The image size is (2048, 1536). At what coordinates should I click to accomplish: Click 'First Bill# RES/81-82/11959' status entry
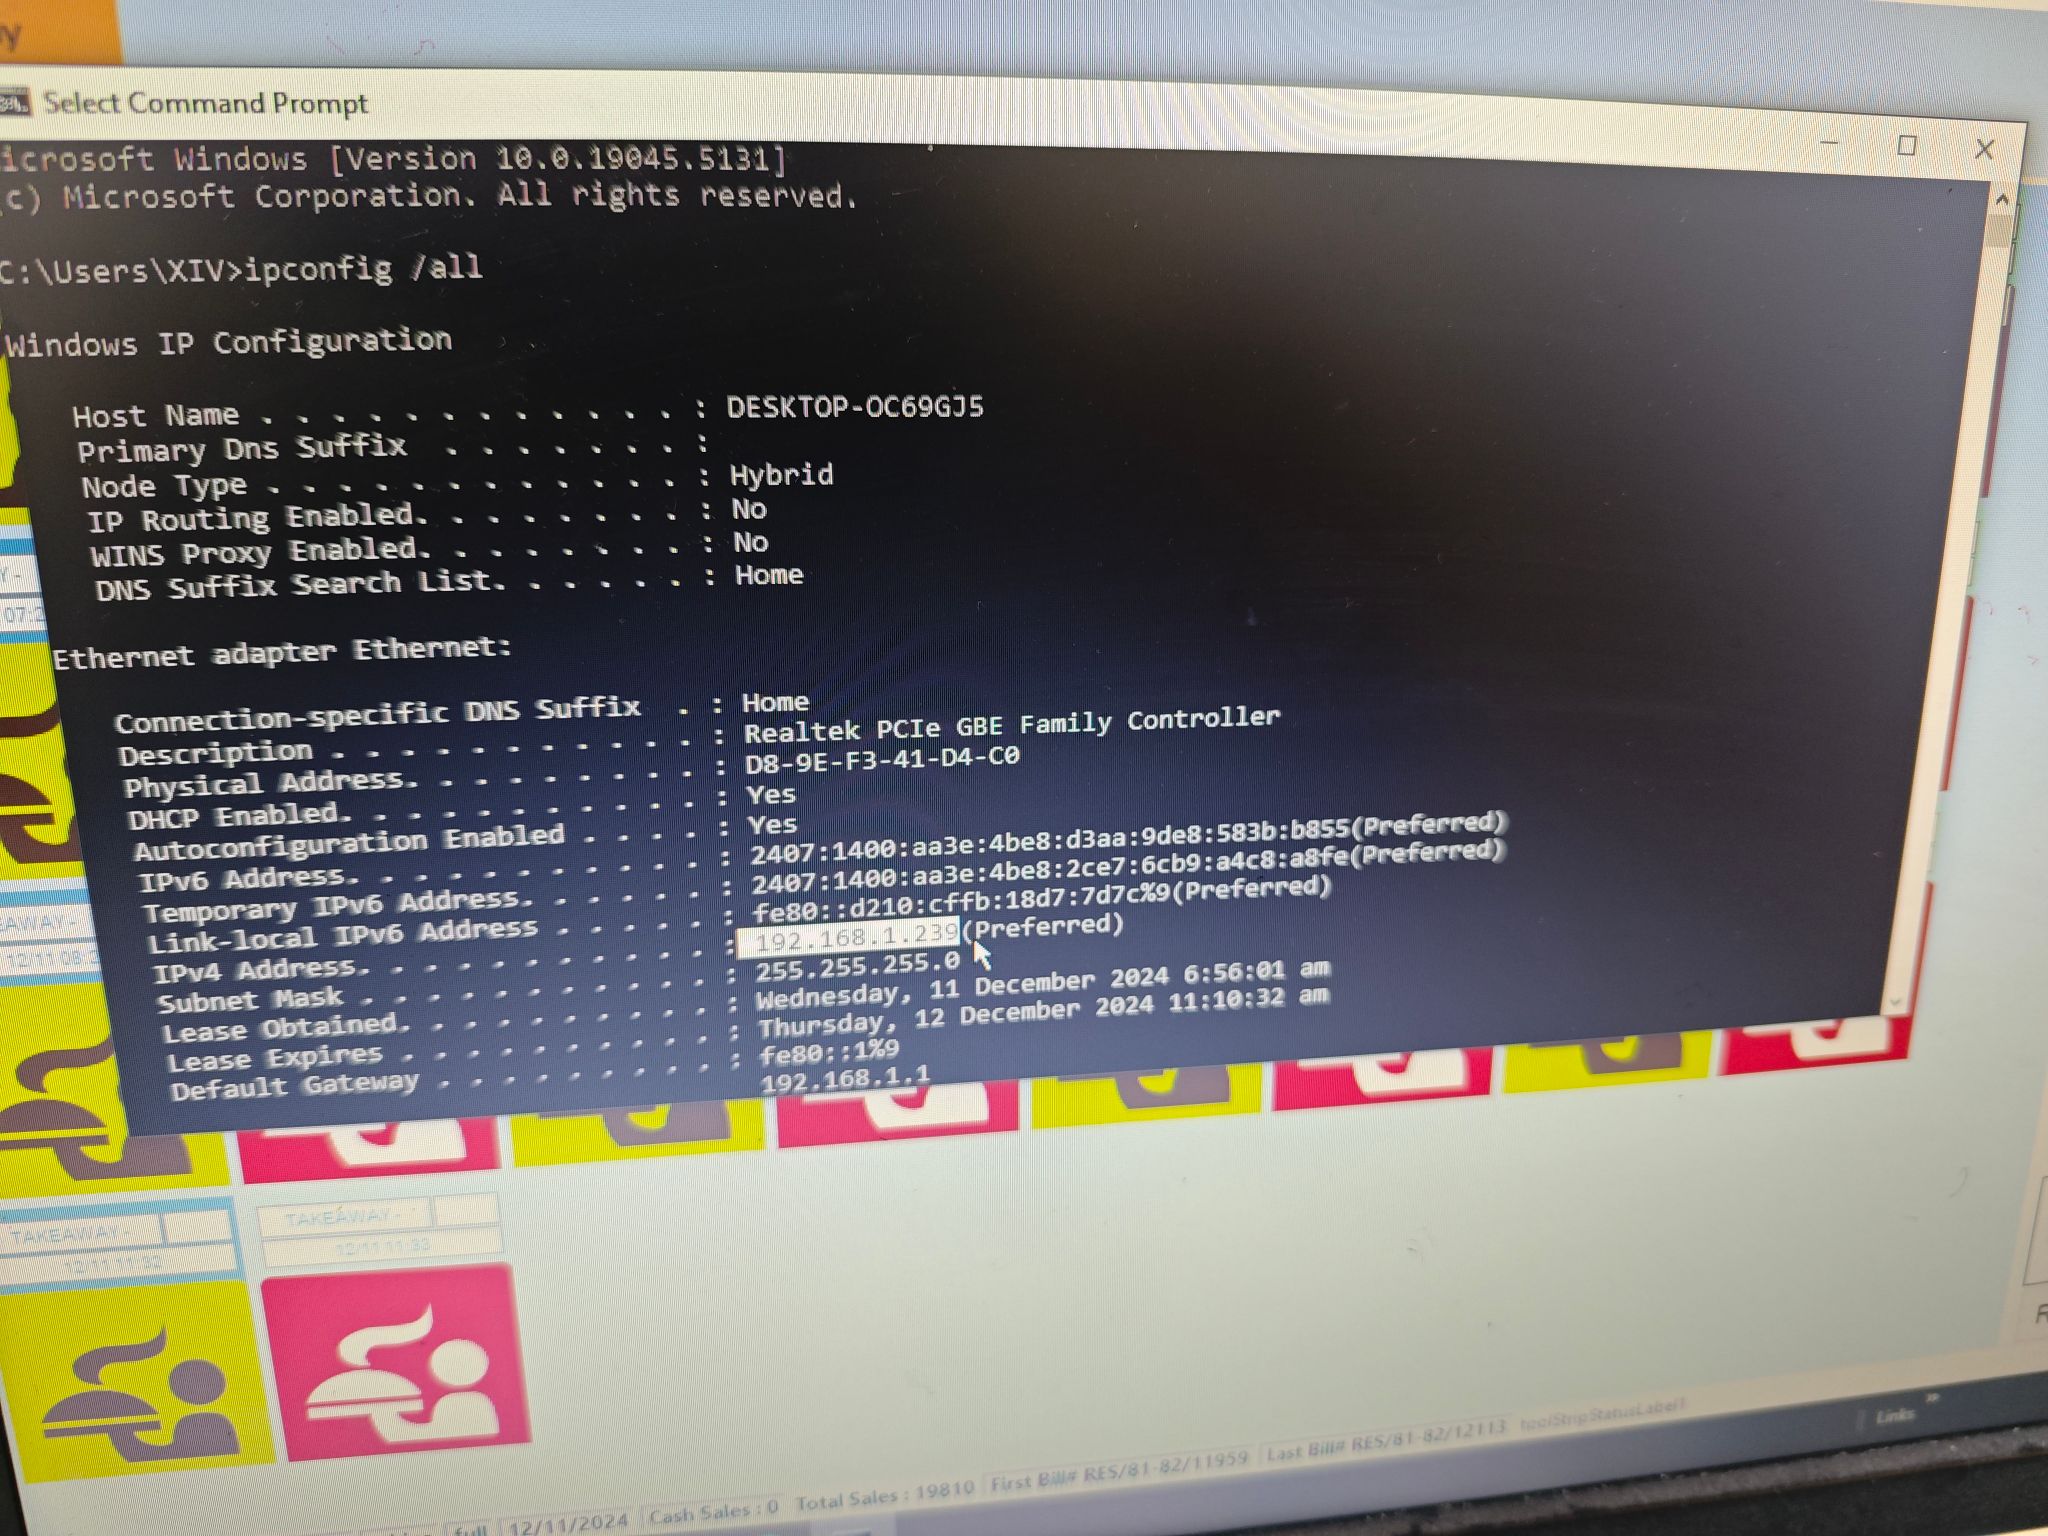pos(1119,1472)
